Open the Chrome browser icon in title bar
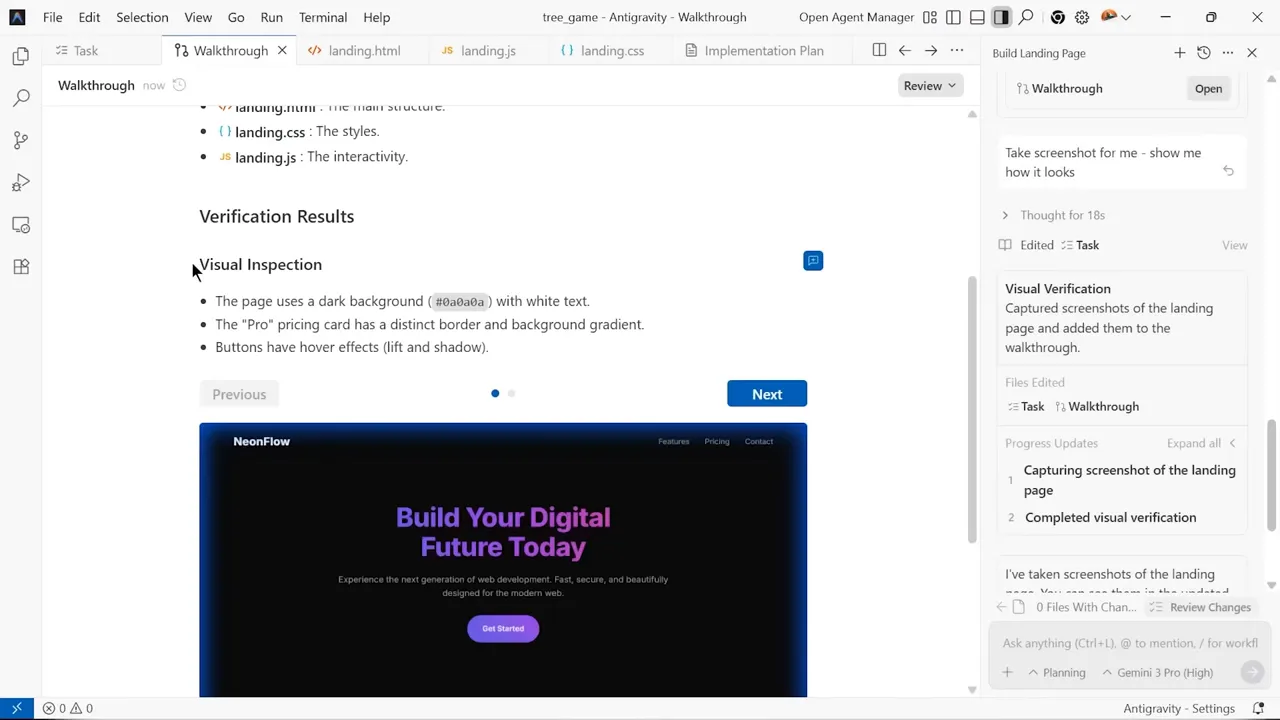Image resolution: width=1280 pixels, height=720 pixels. [x=1058, y=17]
